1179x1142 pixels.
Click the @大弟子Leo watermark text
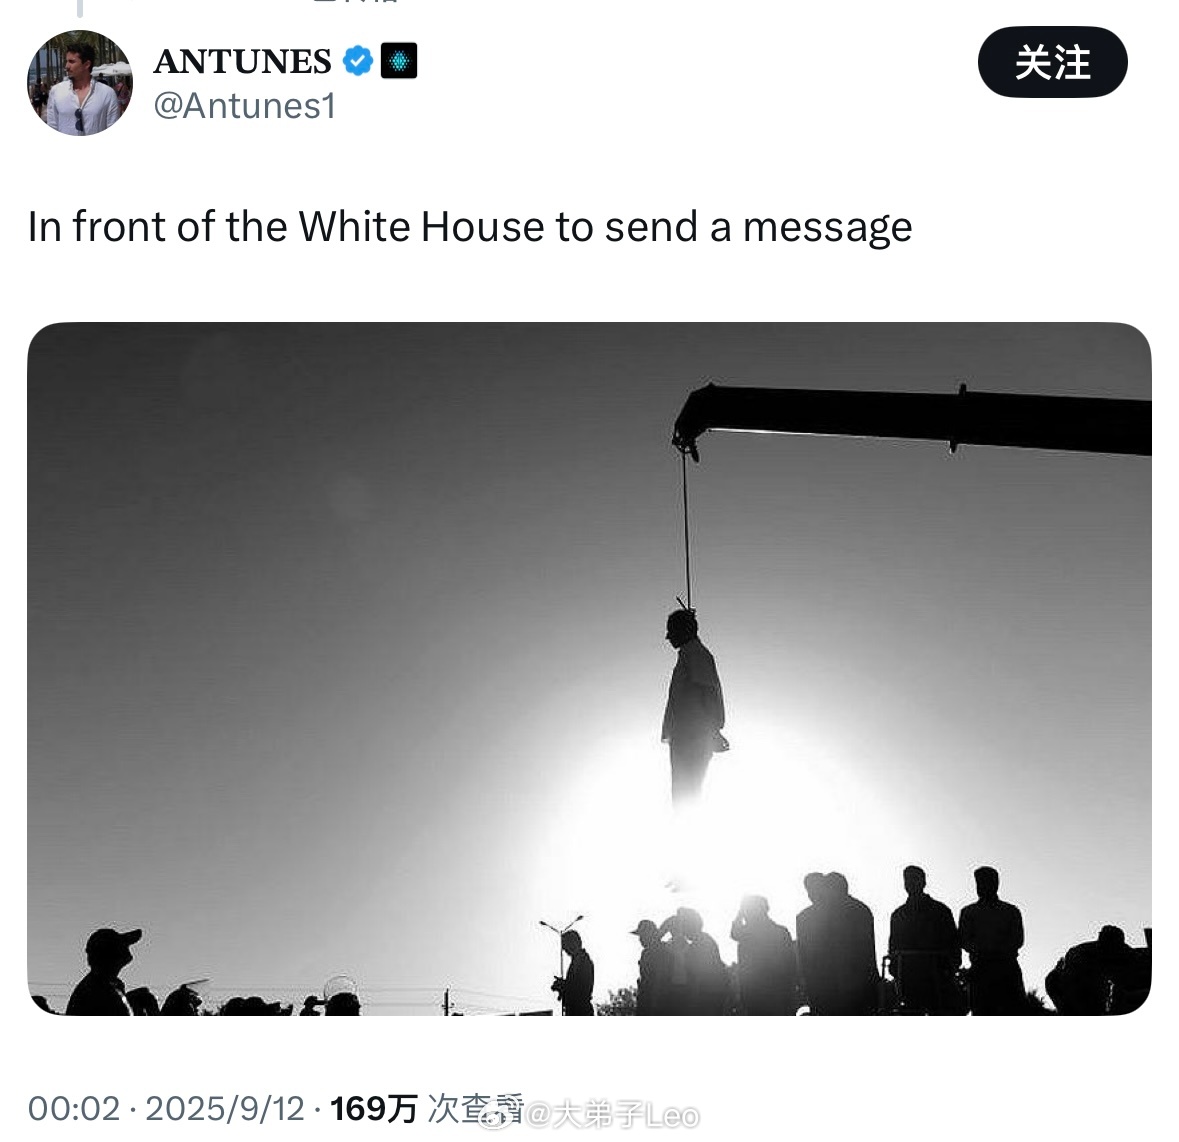point(613,1115)
